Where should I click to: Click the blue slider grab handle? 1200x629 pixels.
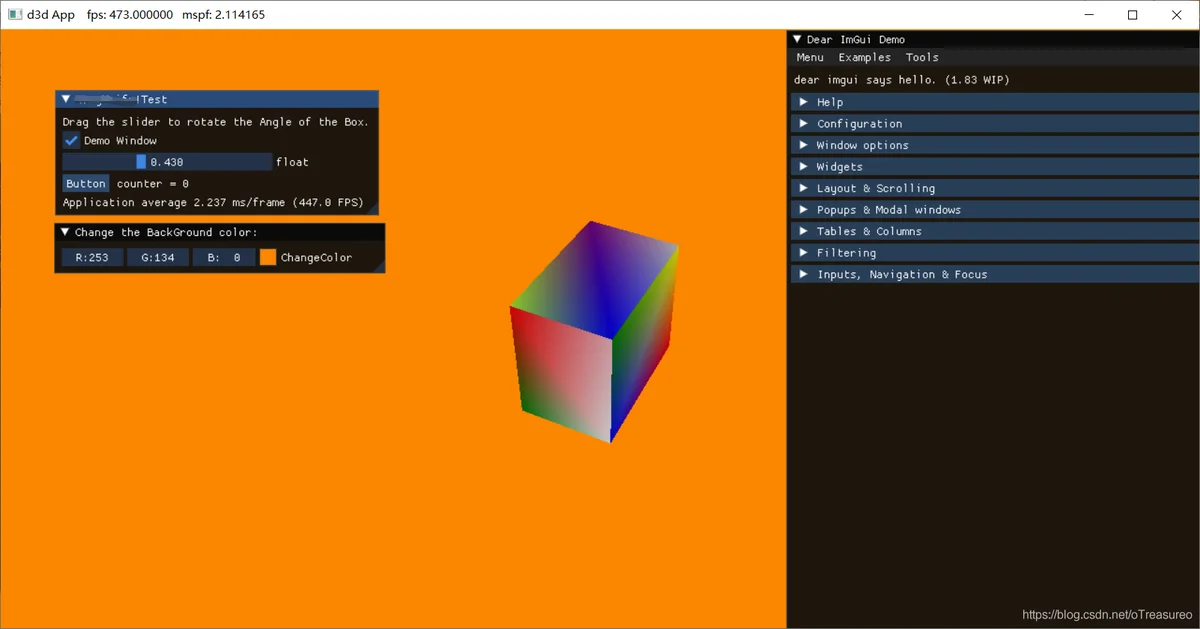coord(141,162)
